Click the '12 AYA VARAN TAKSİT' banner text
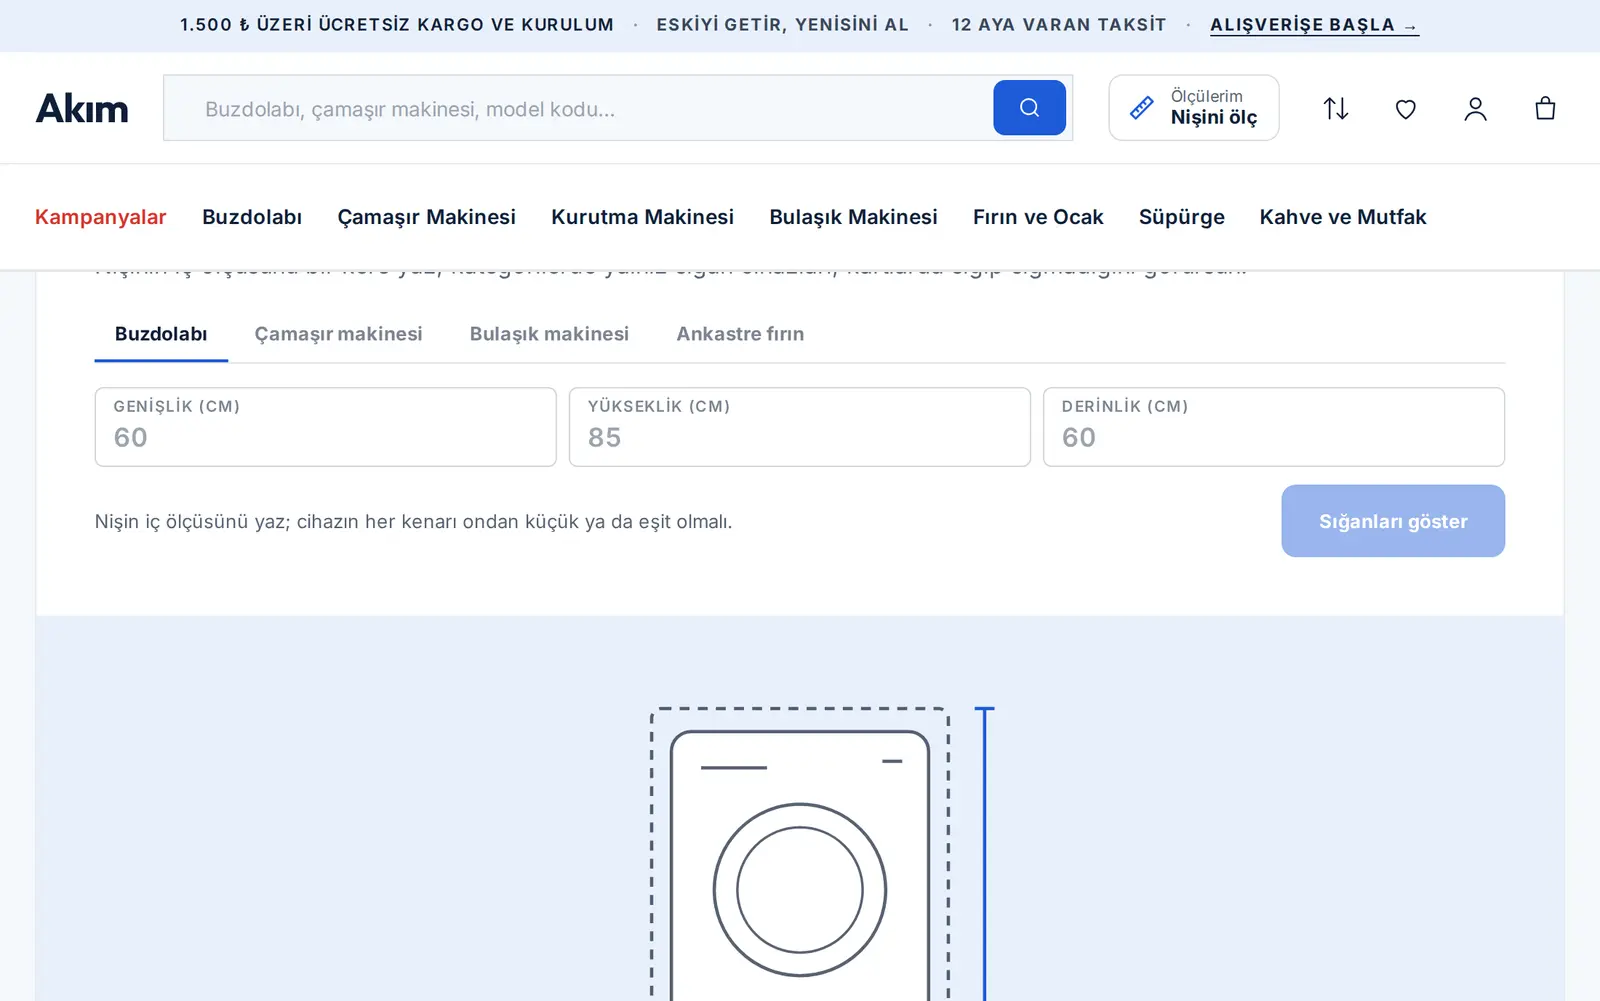The height and width of the screenshot is (1001, 1600). (x=1059, y=25)
